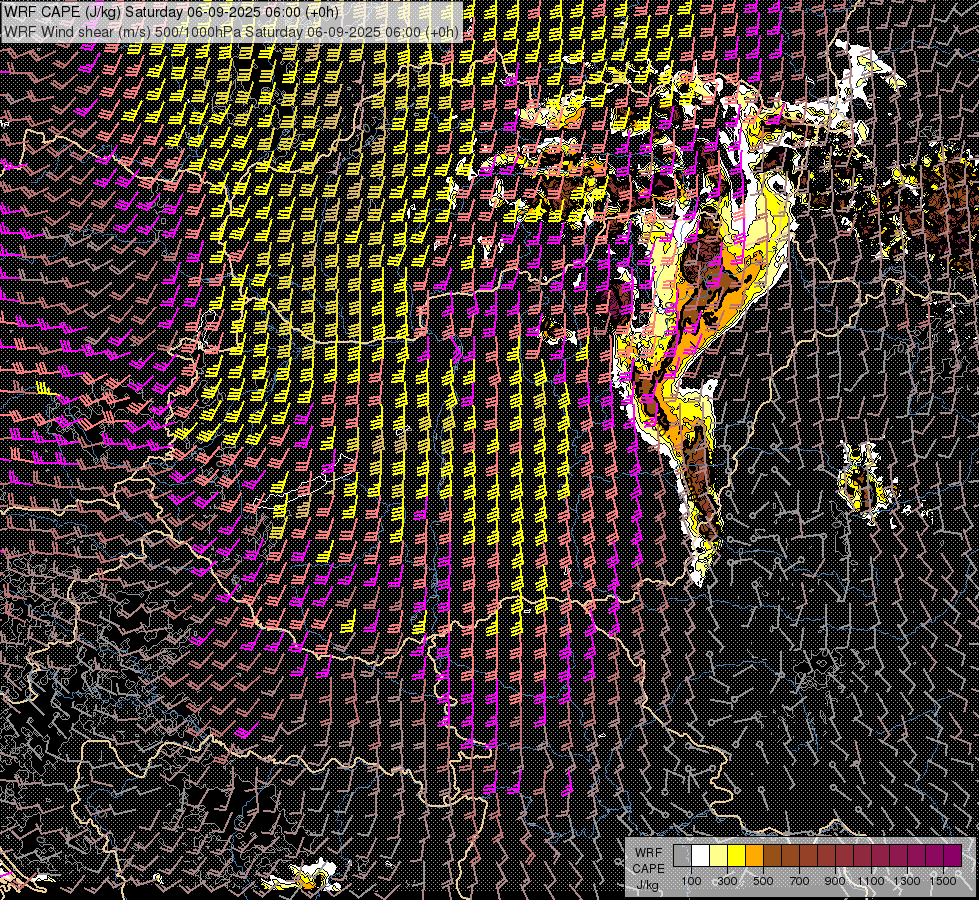Image resolution: width=979 pixels, height=900 pixels.
Task: Select the legend label 1300
Action: point(907,881)
